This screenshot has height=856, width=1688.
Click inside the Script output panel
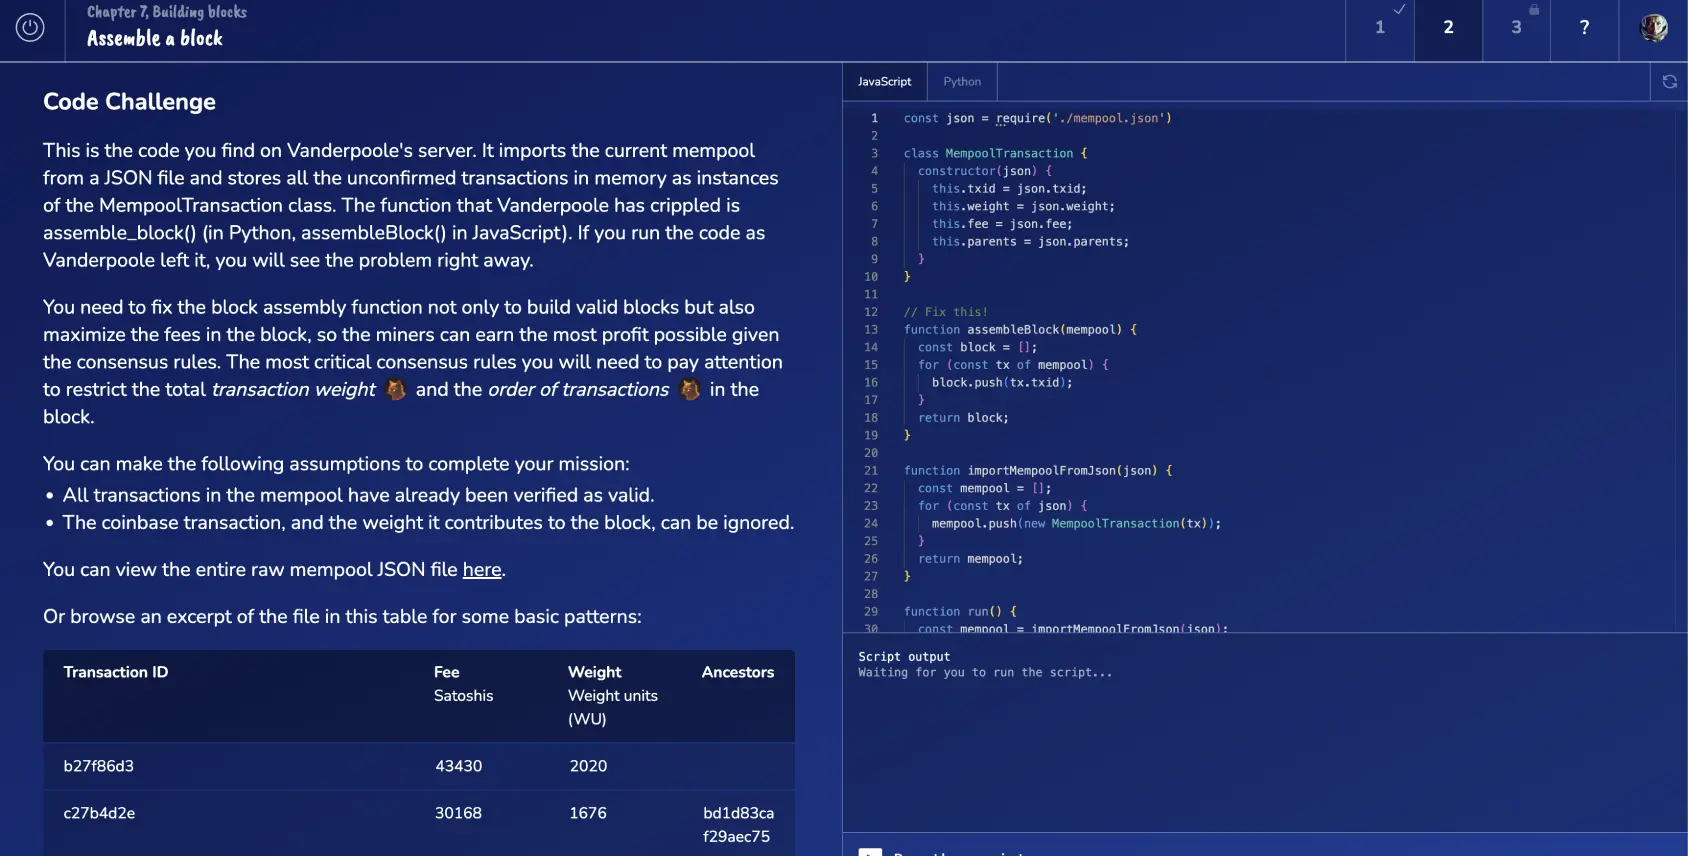pyautogui.click(x=1264, y=740)
